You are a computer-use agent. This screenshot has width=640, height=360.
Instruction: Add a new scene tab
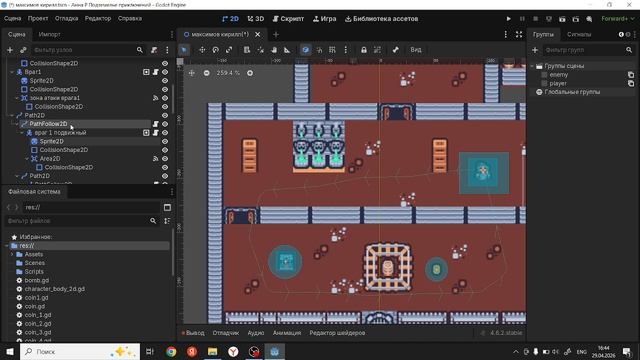pos(276,34)
